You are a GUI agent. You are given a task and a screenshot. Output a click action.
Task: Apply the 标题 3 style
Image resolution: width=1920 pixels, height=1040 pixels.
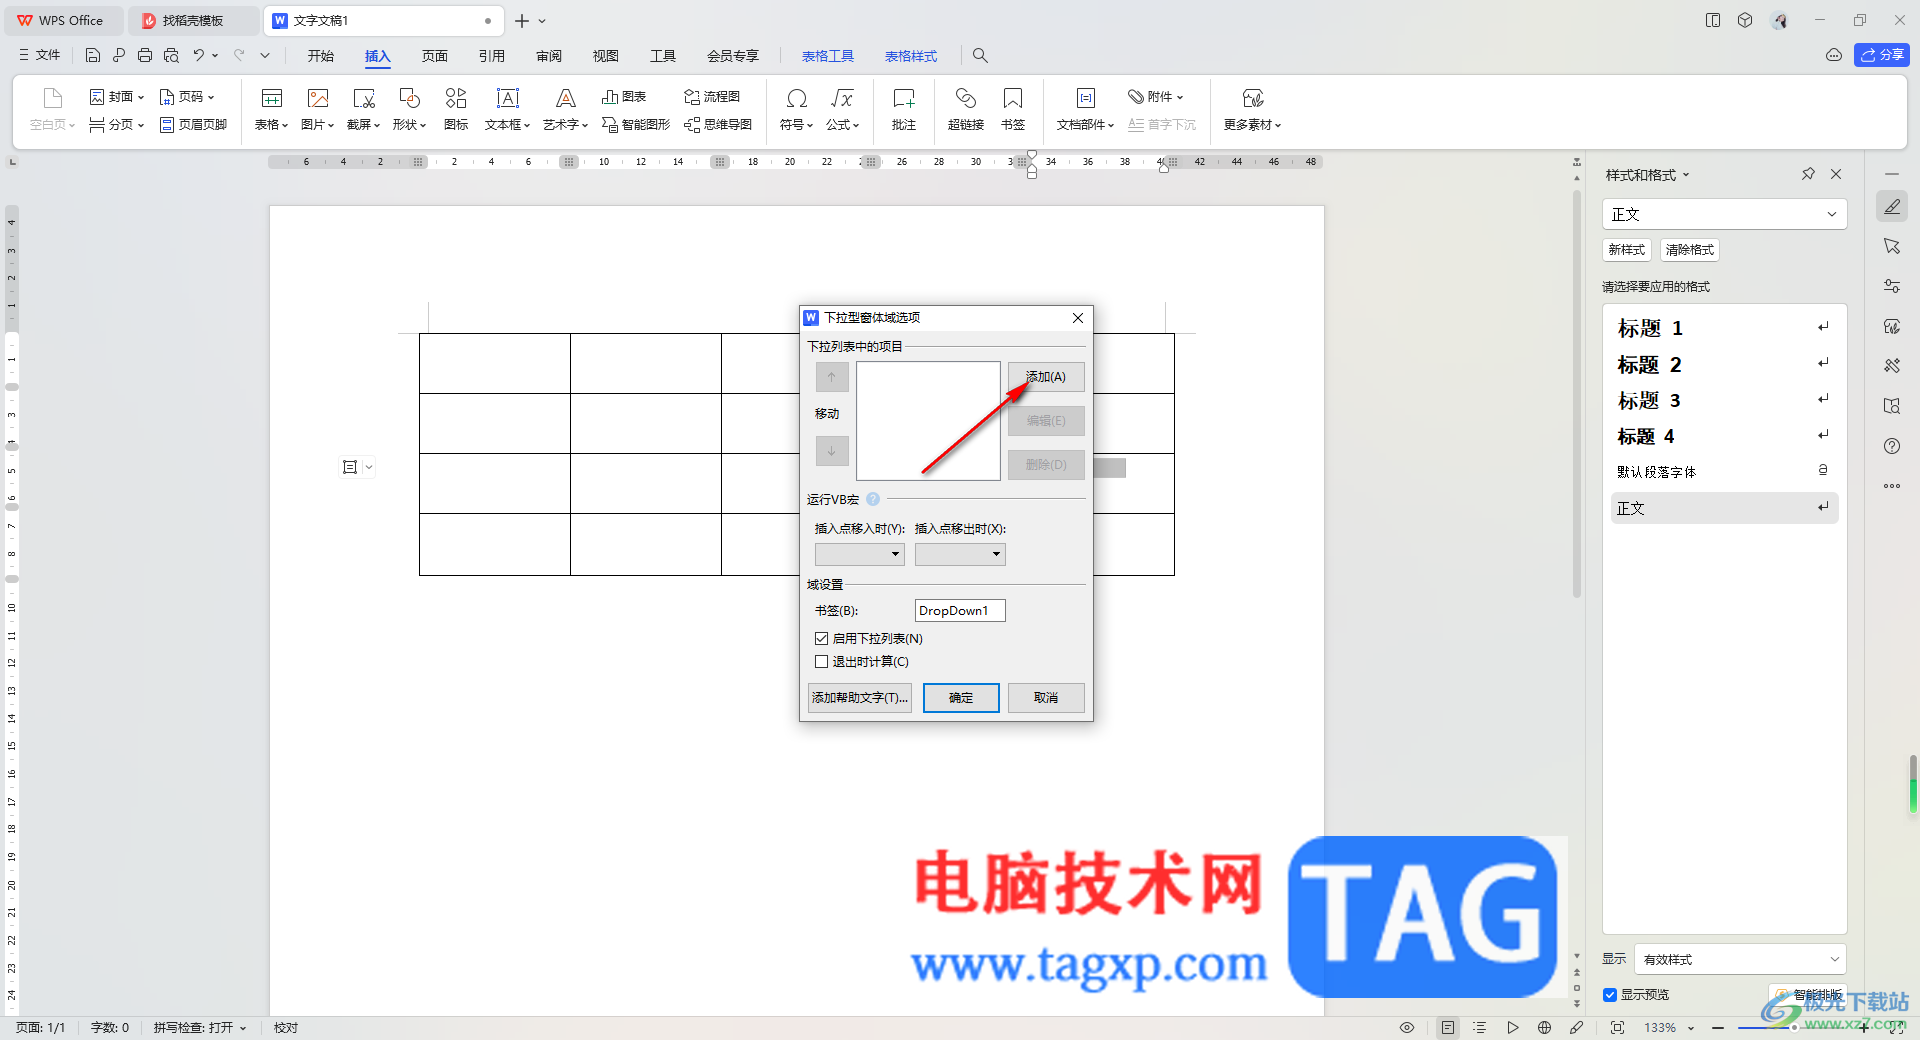[1724, 400]
